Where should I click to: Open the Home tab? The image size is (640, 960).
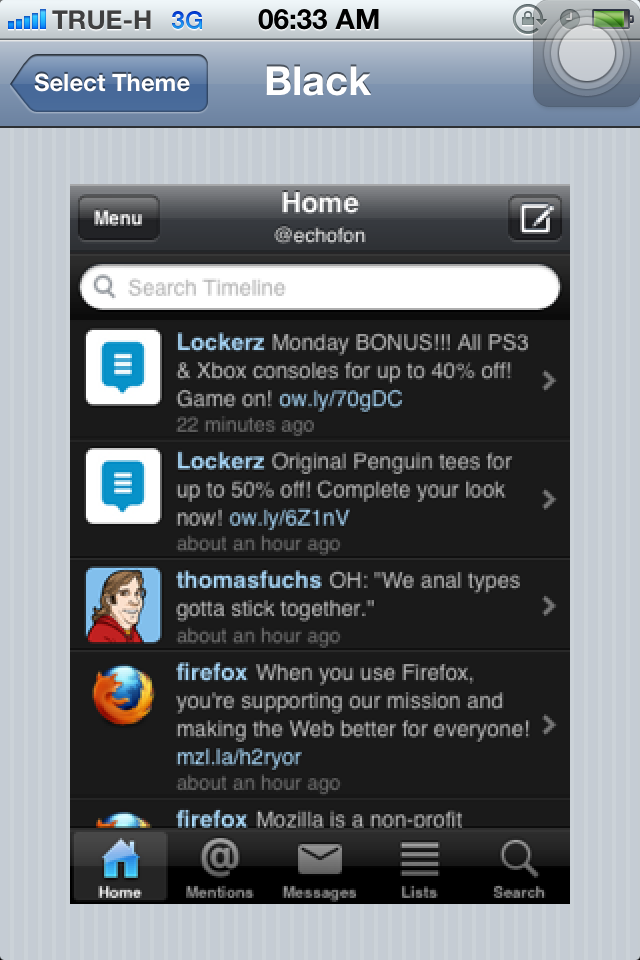(120, 868)
